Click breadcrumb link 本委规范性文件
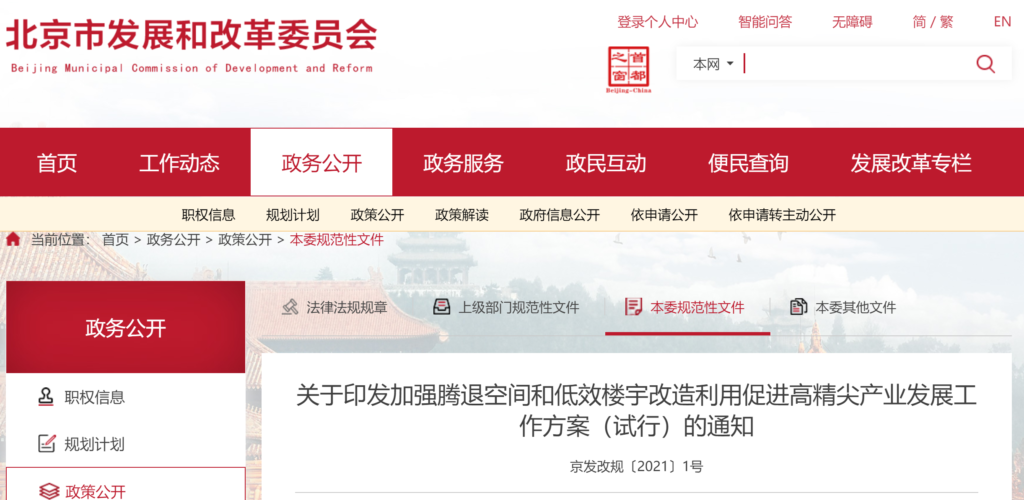1024x500 pixels. [x=336, y=240]
